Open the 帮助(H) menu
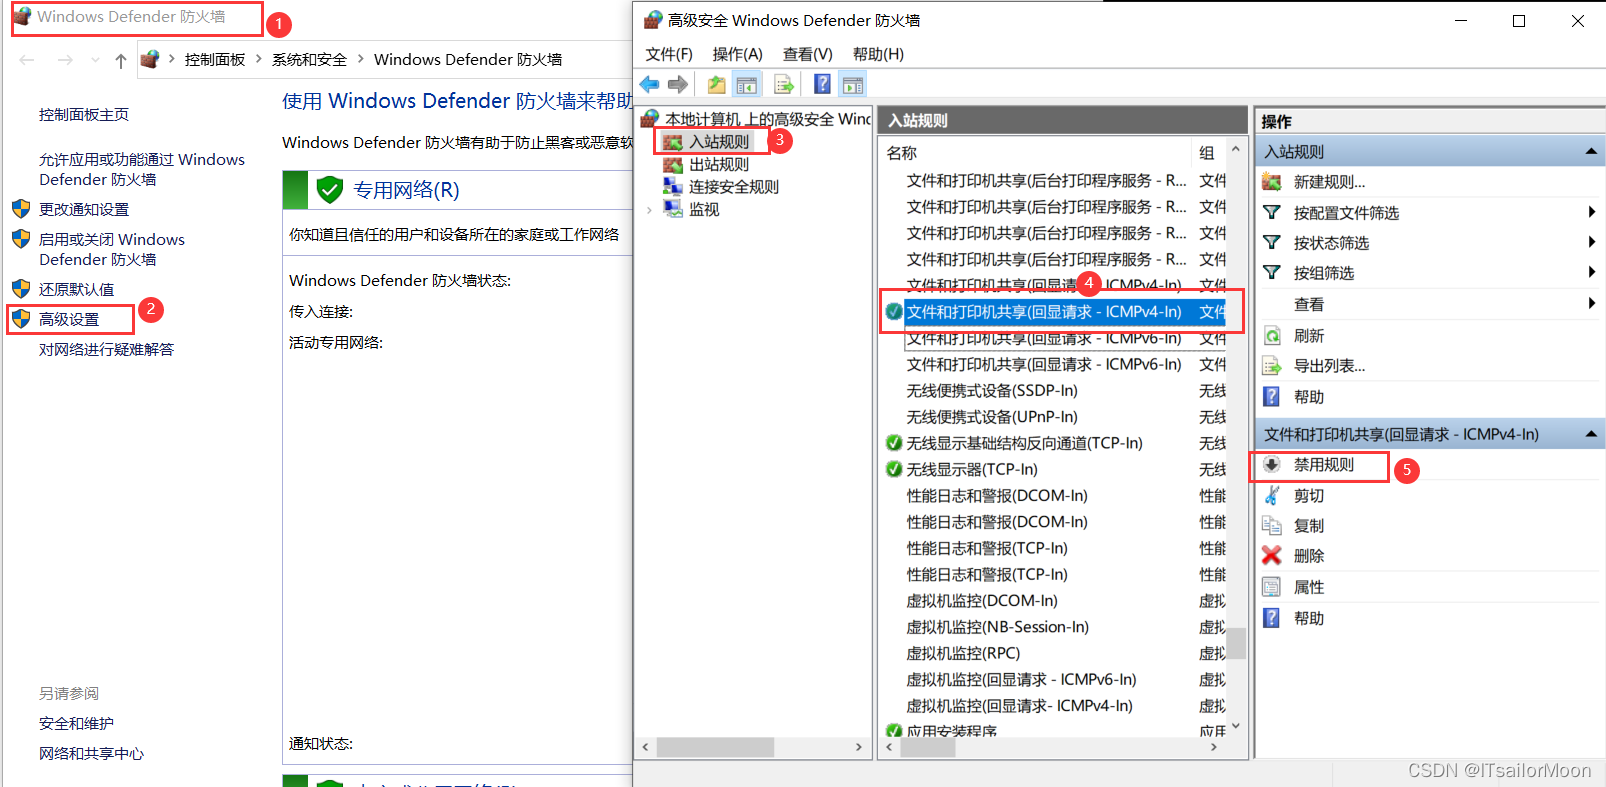Viewport: 1606px width, 787px height. (878, 54)
